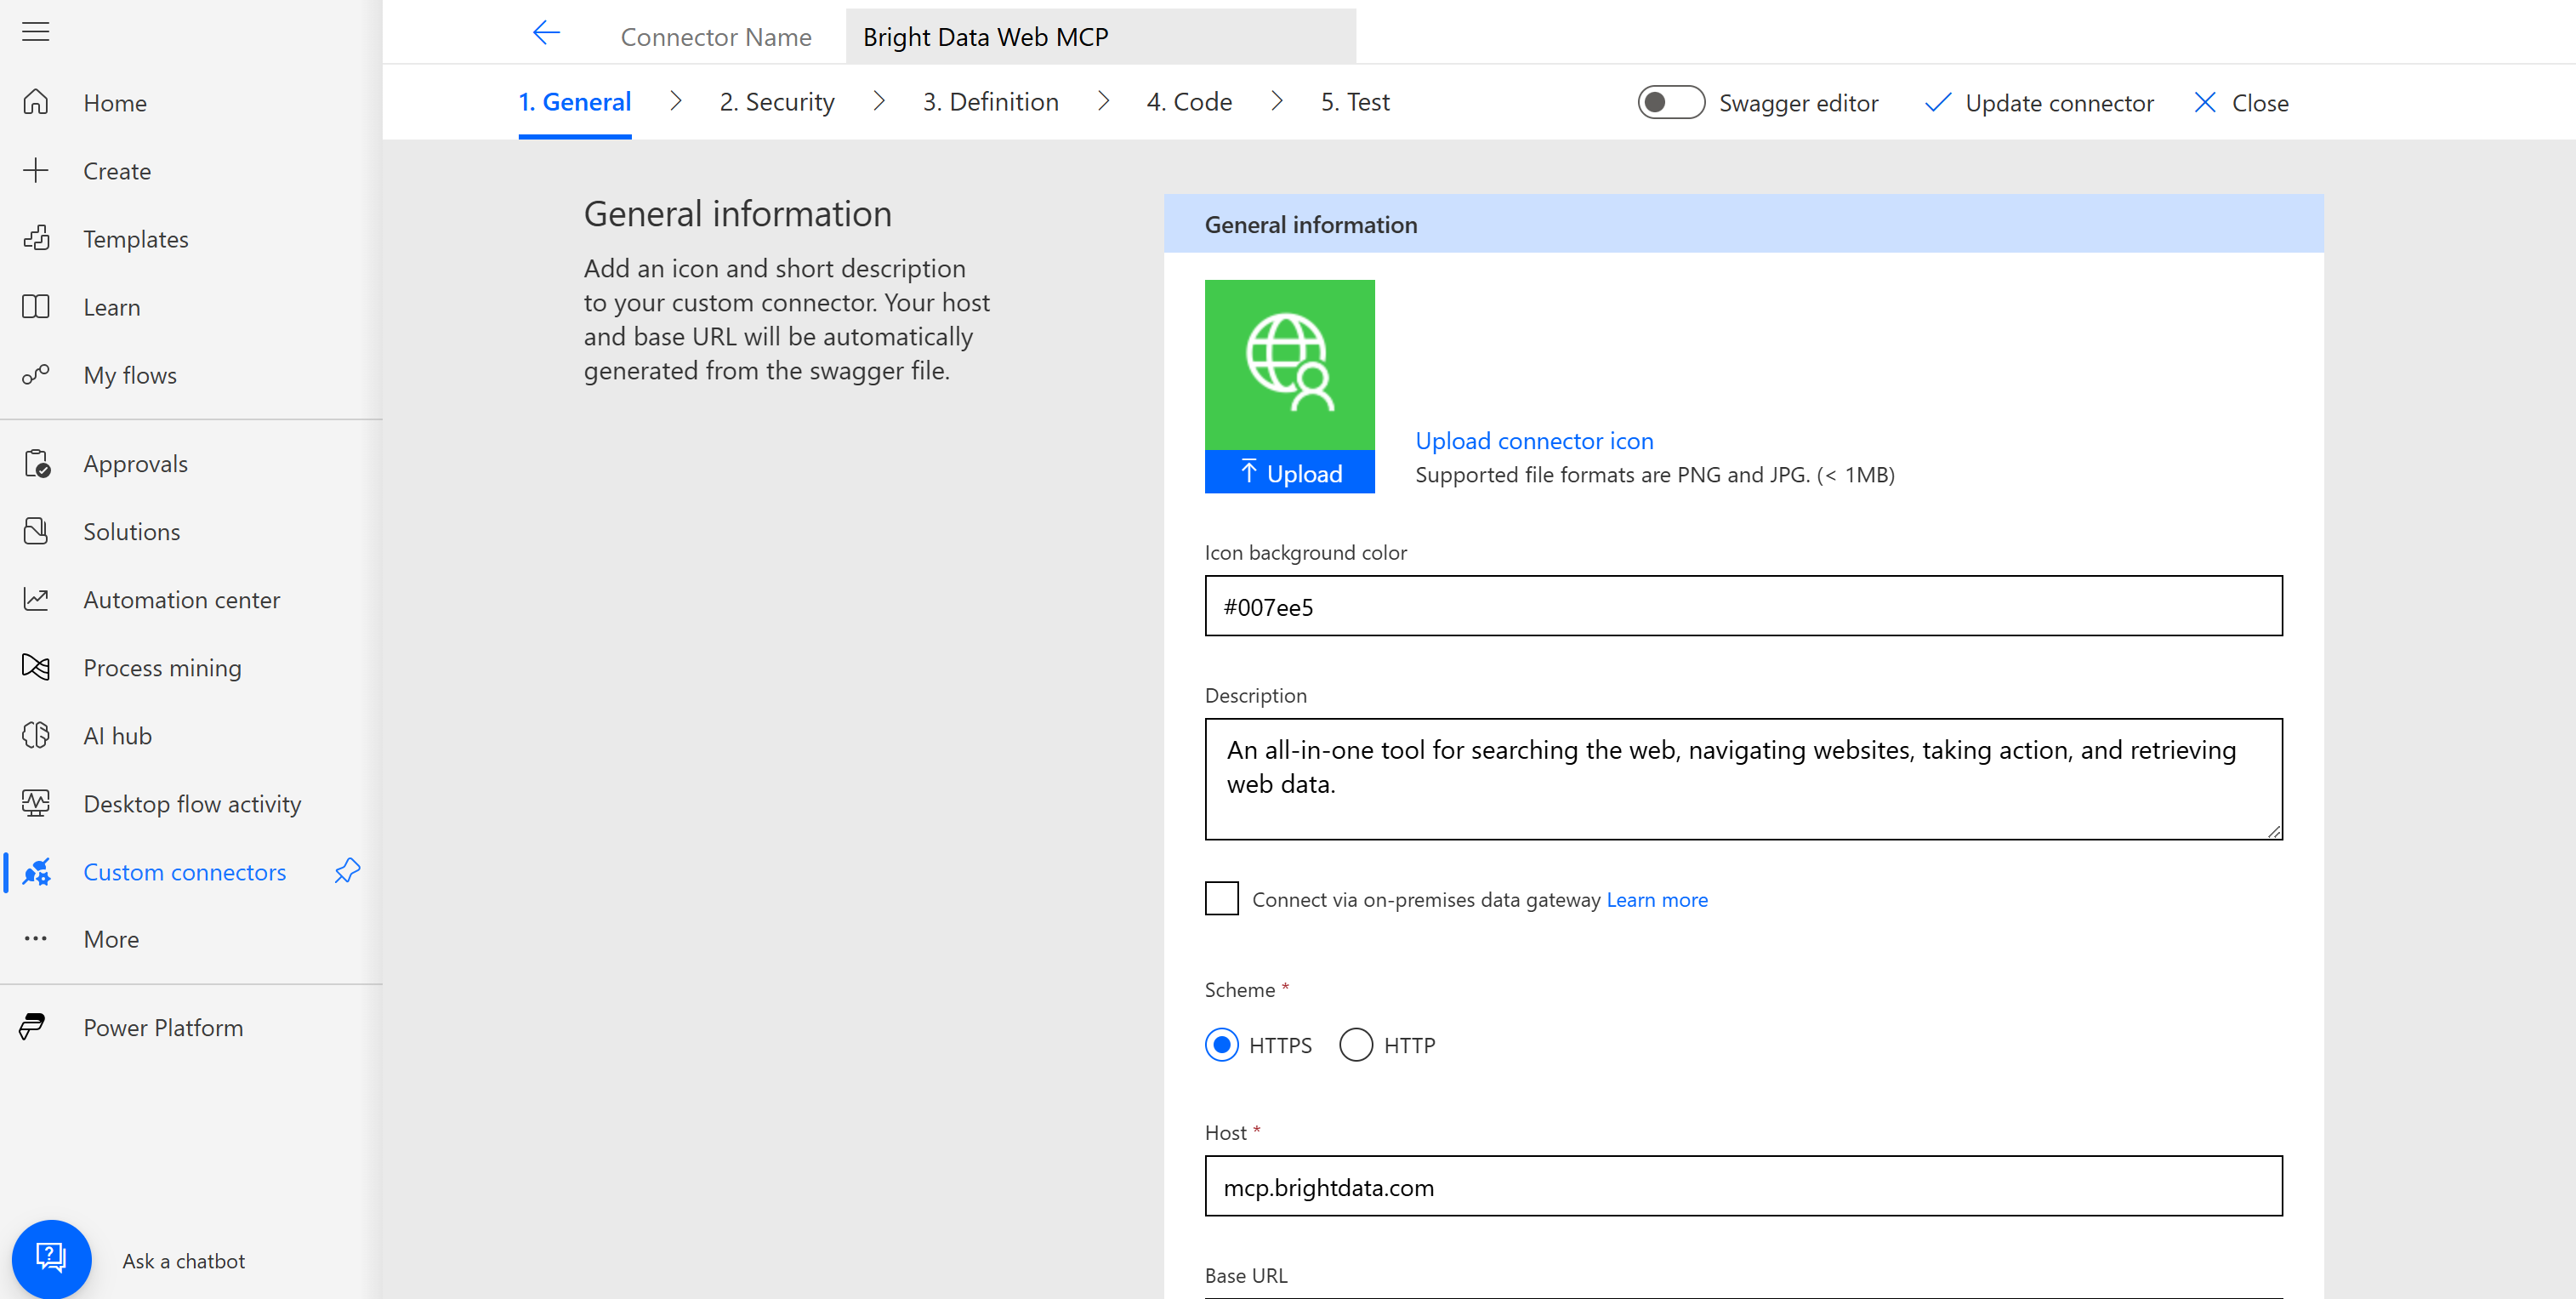Edit the icon background color value
The height and width of the screenshot is (1299, 2576).
point(1744,606)
